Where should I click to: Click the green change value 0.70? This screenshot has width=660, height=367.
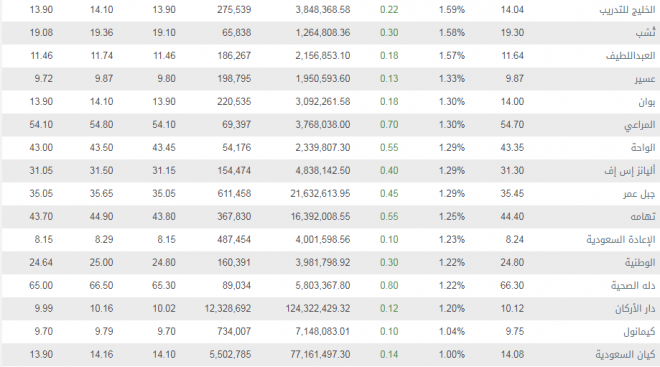(x=389, y=125)
